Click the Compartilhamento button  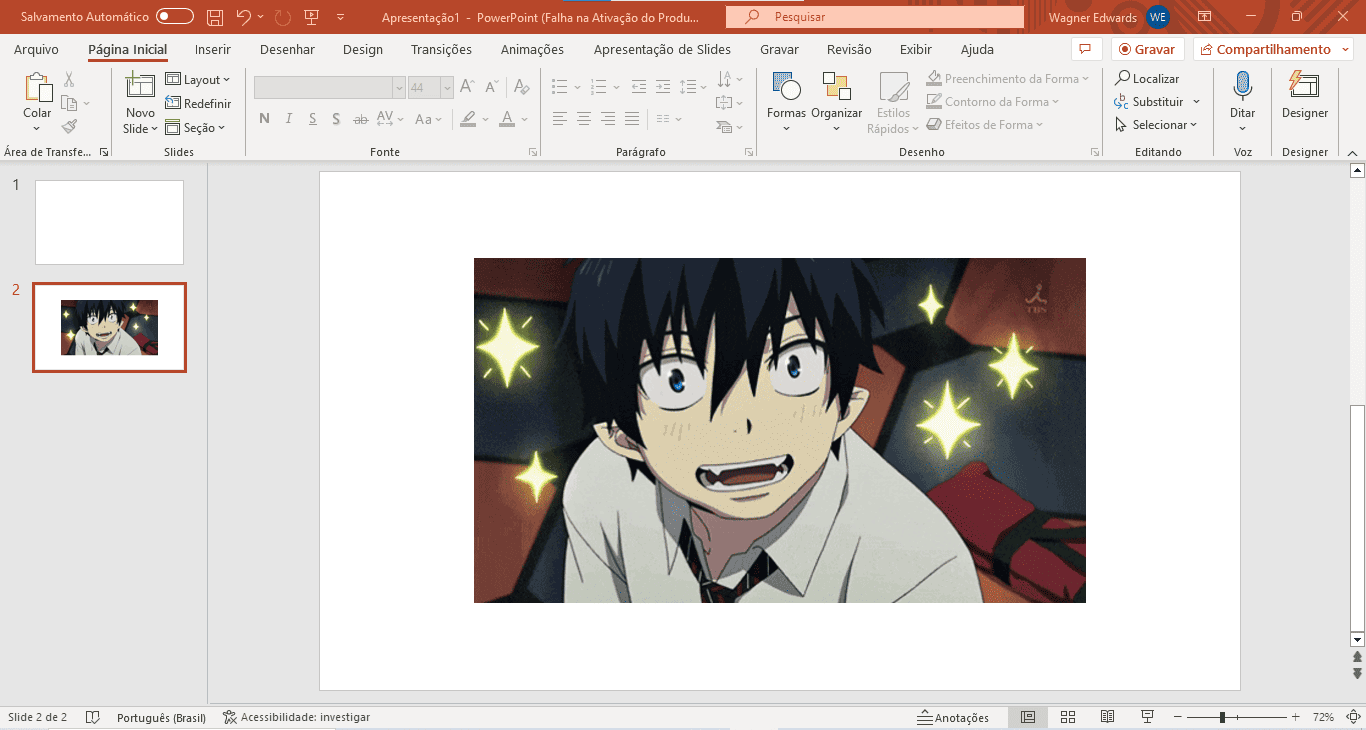tap(1273, 49)
